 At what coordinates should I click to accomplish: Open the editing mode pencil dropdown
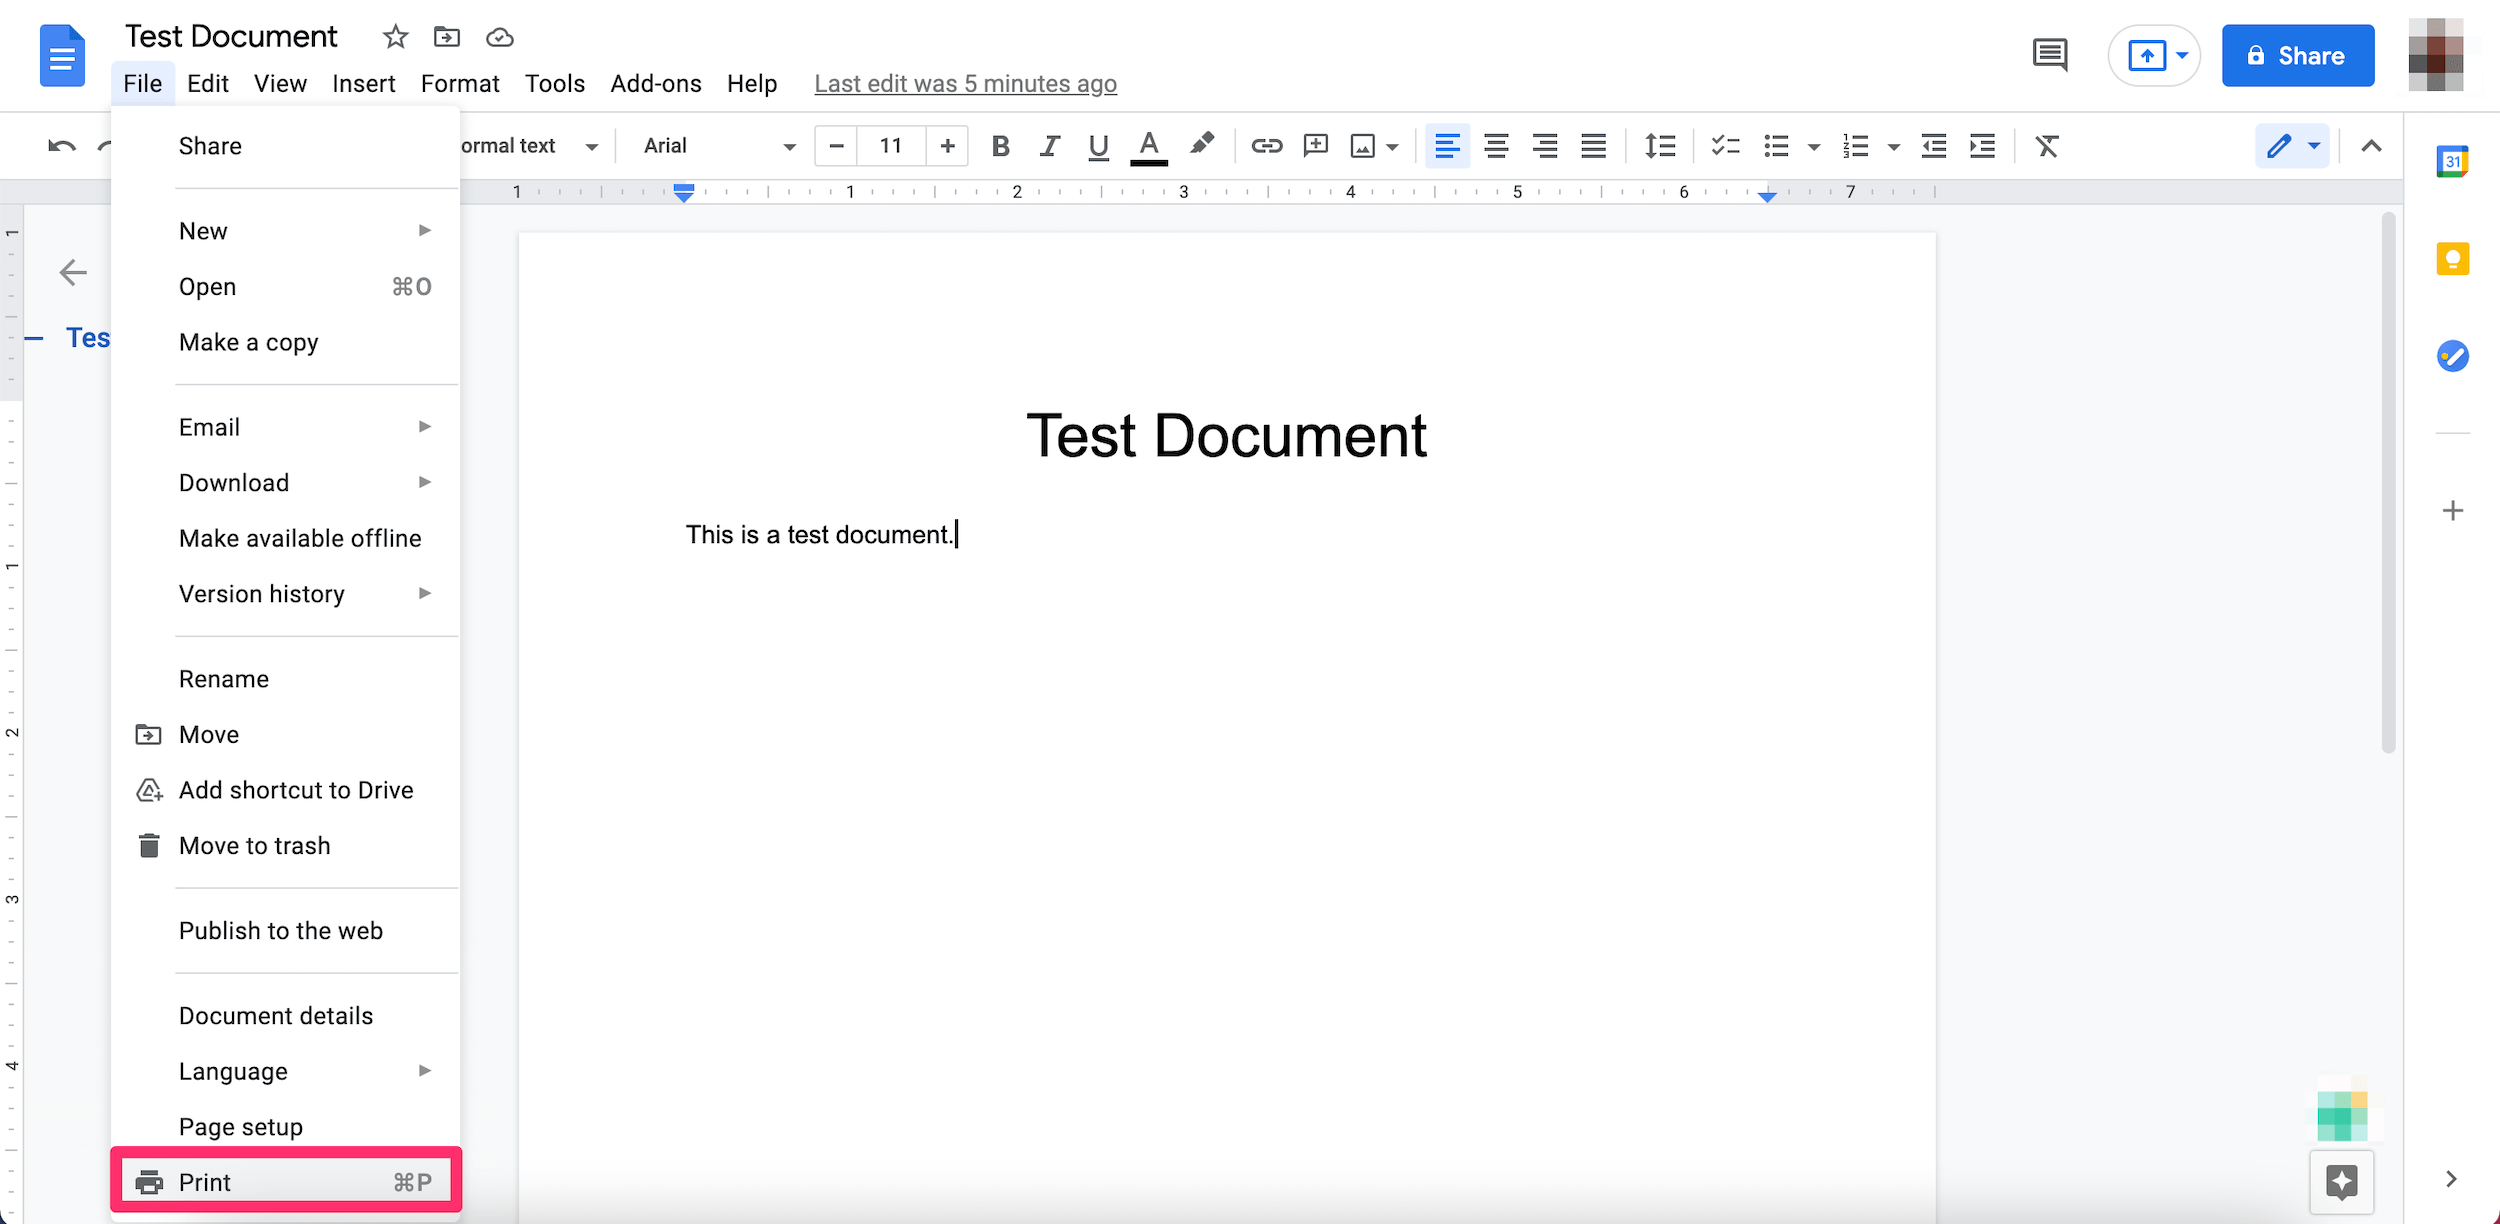click(x=2293, y=146)
